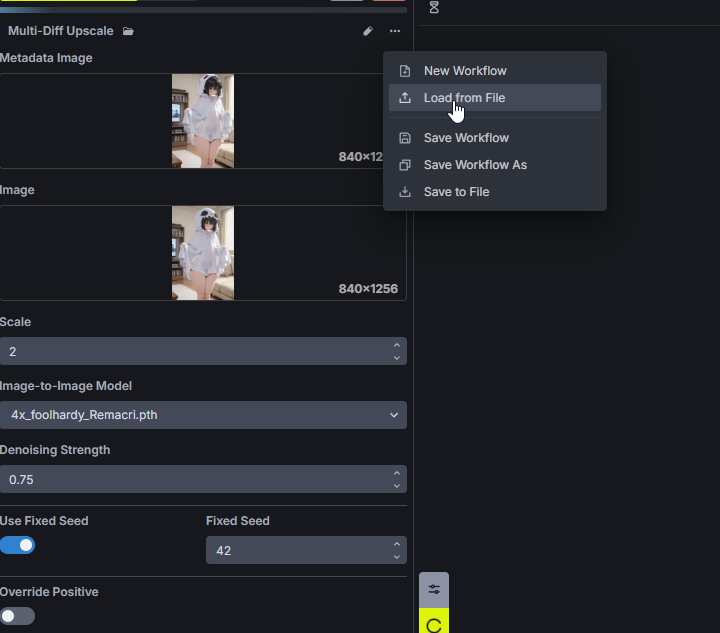Viewport: 720px width, 633px height.
Task: Click the Save Workflow As copy icon
Action: coord(405,165)
